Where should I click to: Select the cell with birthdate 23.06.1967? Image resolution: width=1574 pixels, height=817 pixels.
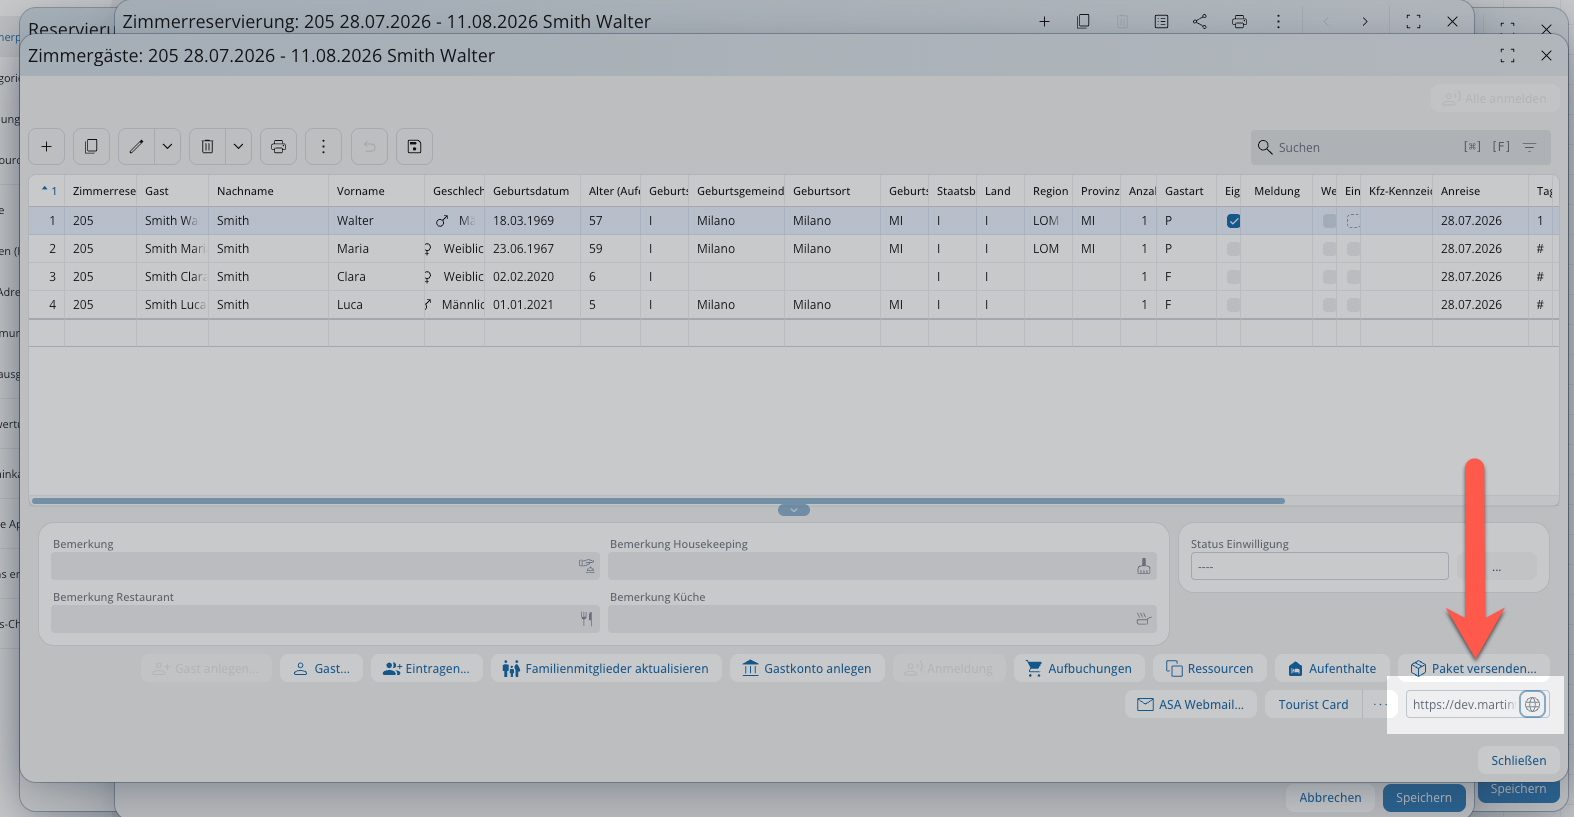(x=532, y=249)
